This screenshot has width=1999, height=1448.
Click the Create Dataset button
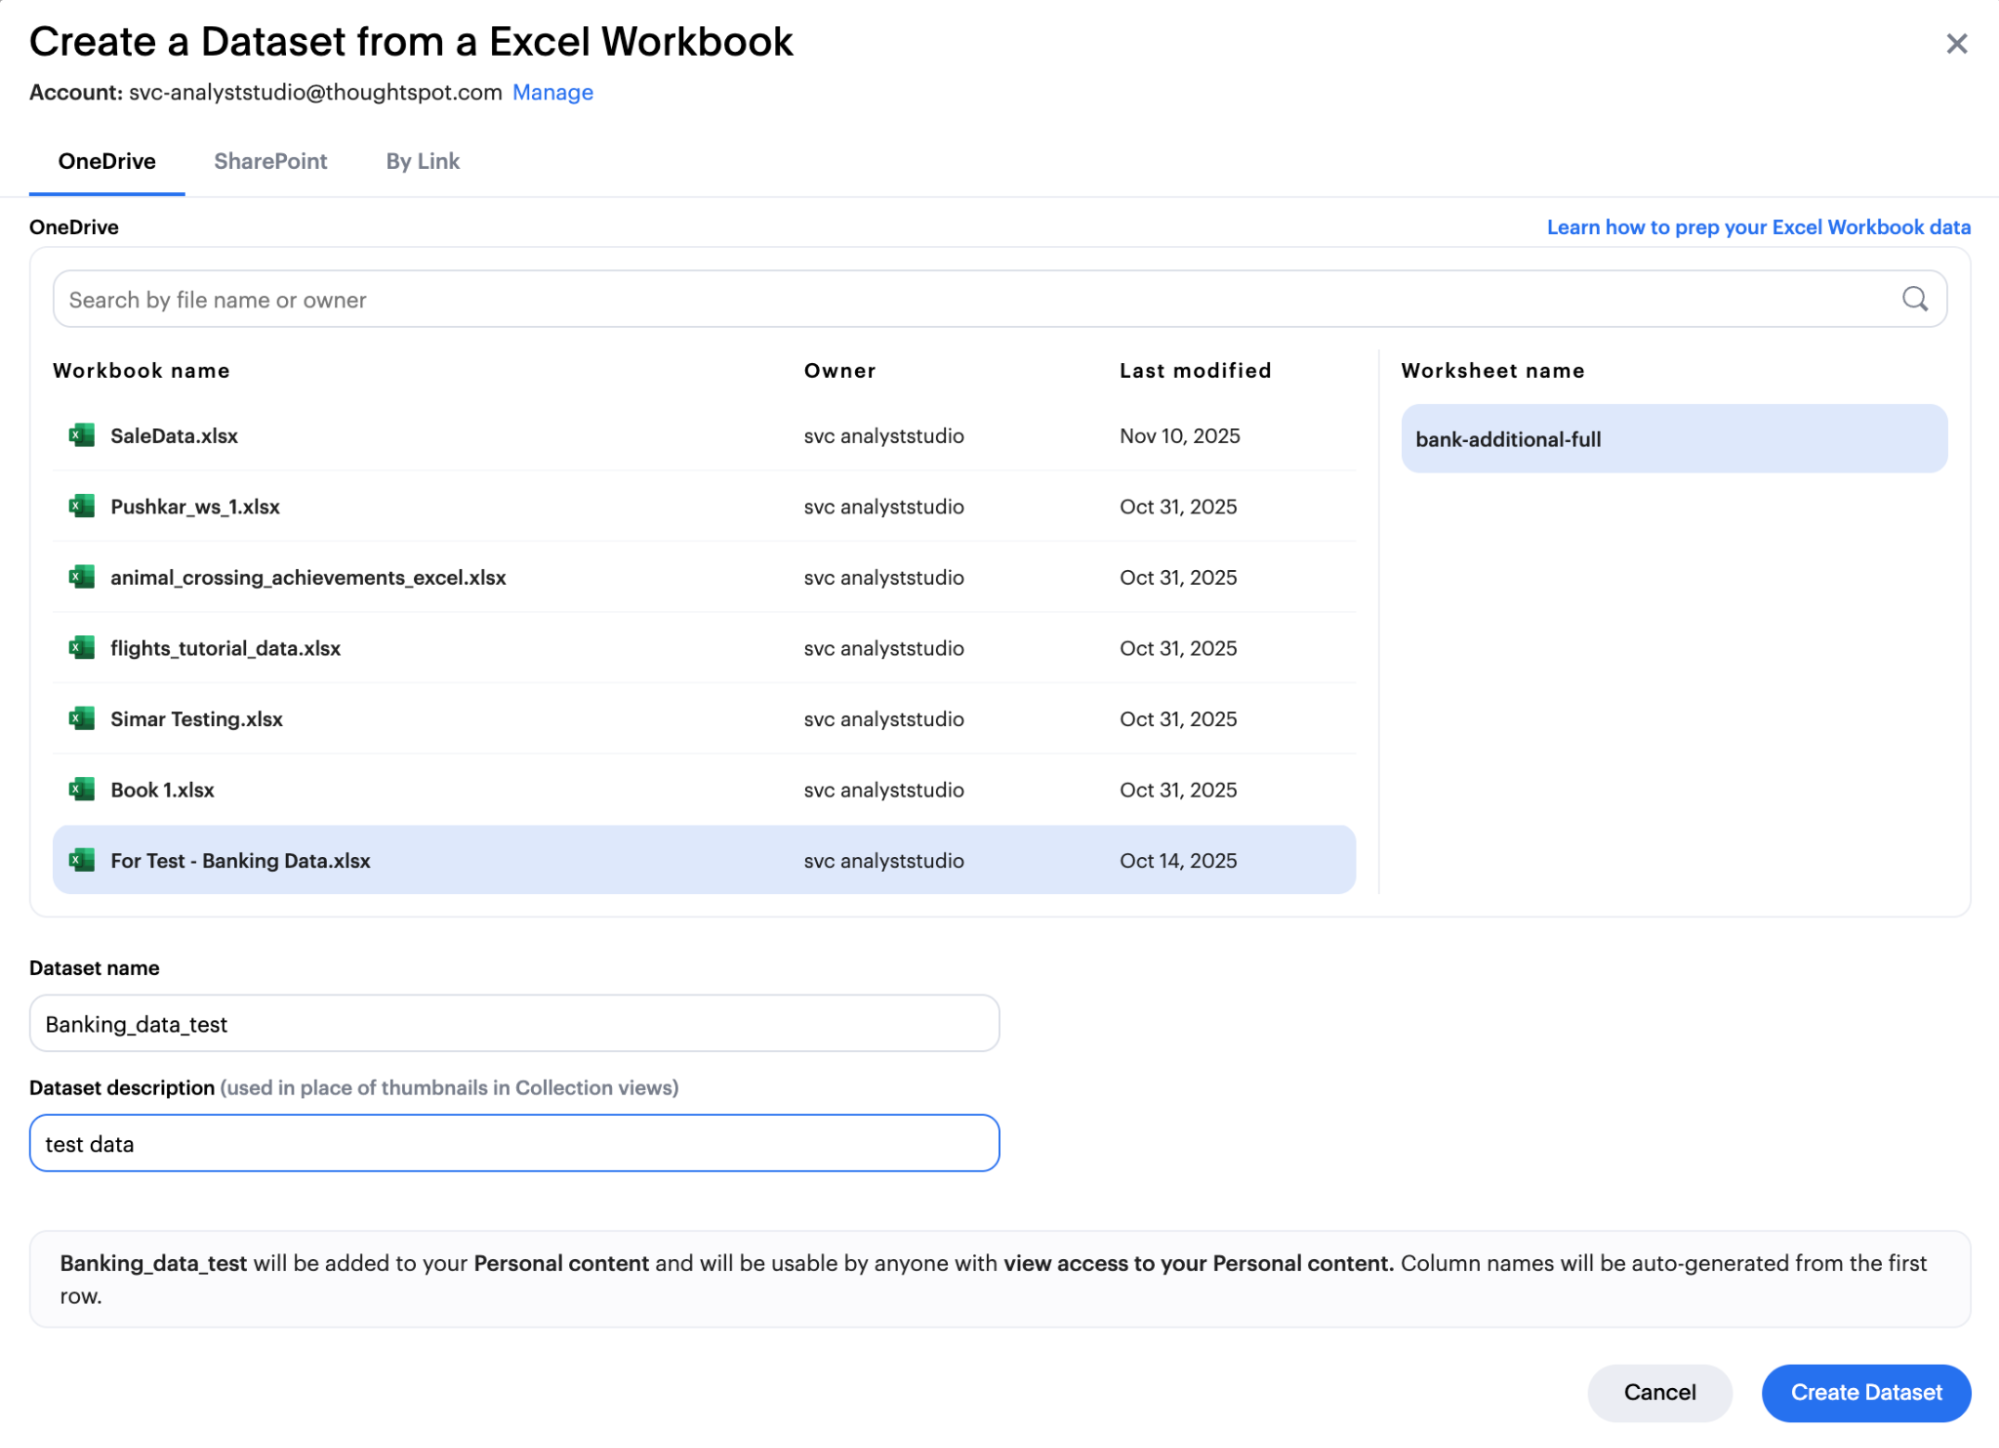click(1865, 1392)
